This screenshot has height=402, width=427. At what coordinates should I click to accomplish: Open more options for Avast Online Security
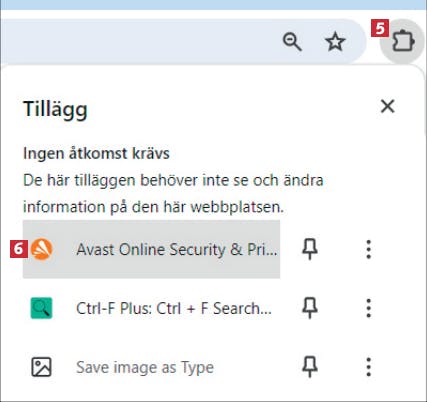click(x=368, y=249)
